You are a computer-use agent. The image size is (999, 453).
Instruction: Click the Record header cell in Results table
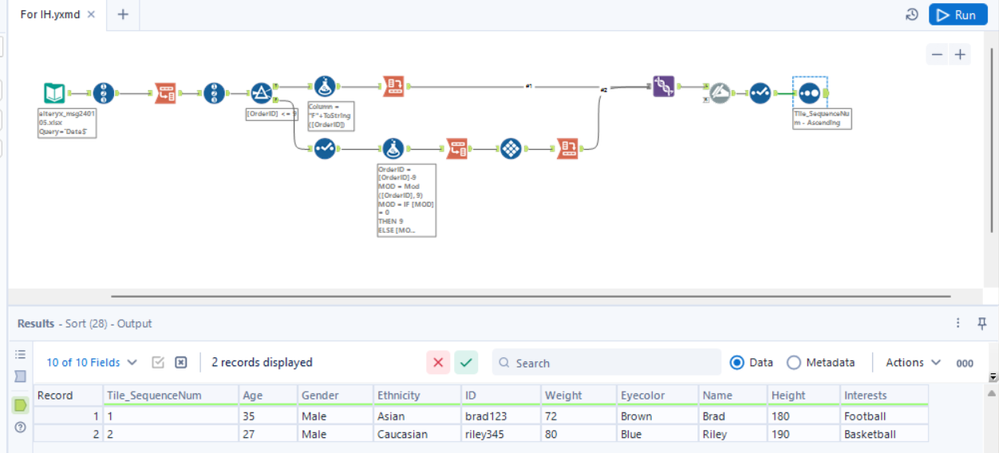click(68, 395)
